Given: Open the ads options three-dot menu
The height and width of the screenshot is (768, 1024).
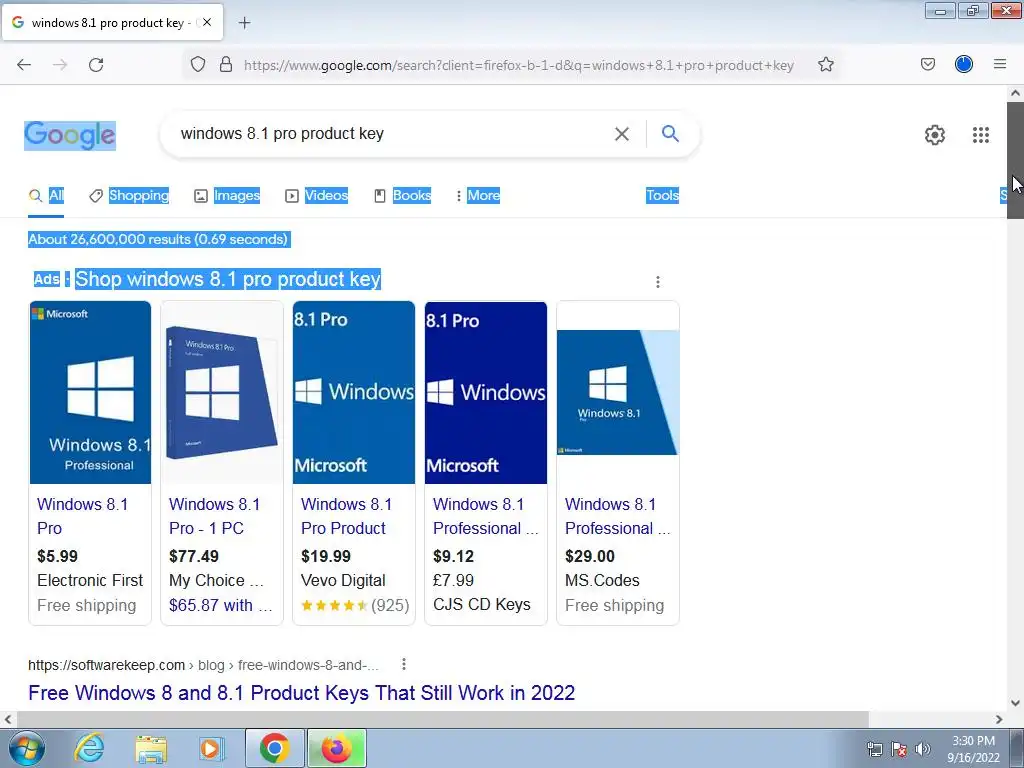Looking at the screenshot, I should point(658,281).
